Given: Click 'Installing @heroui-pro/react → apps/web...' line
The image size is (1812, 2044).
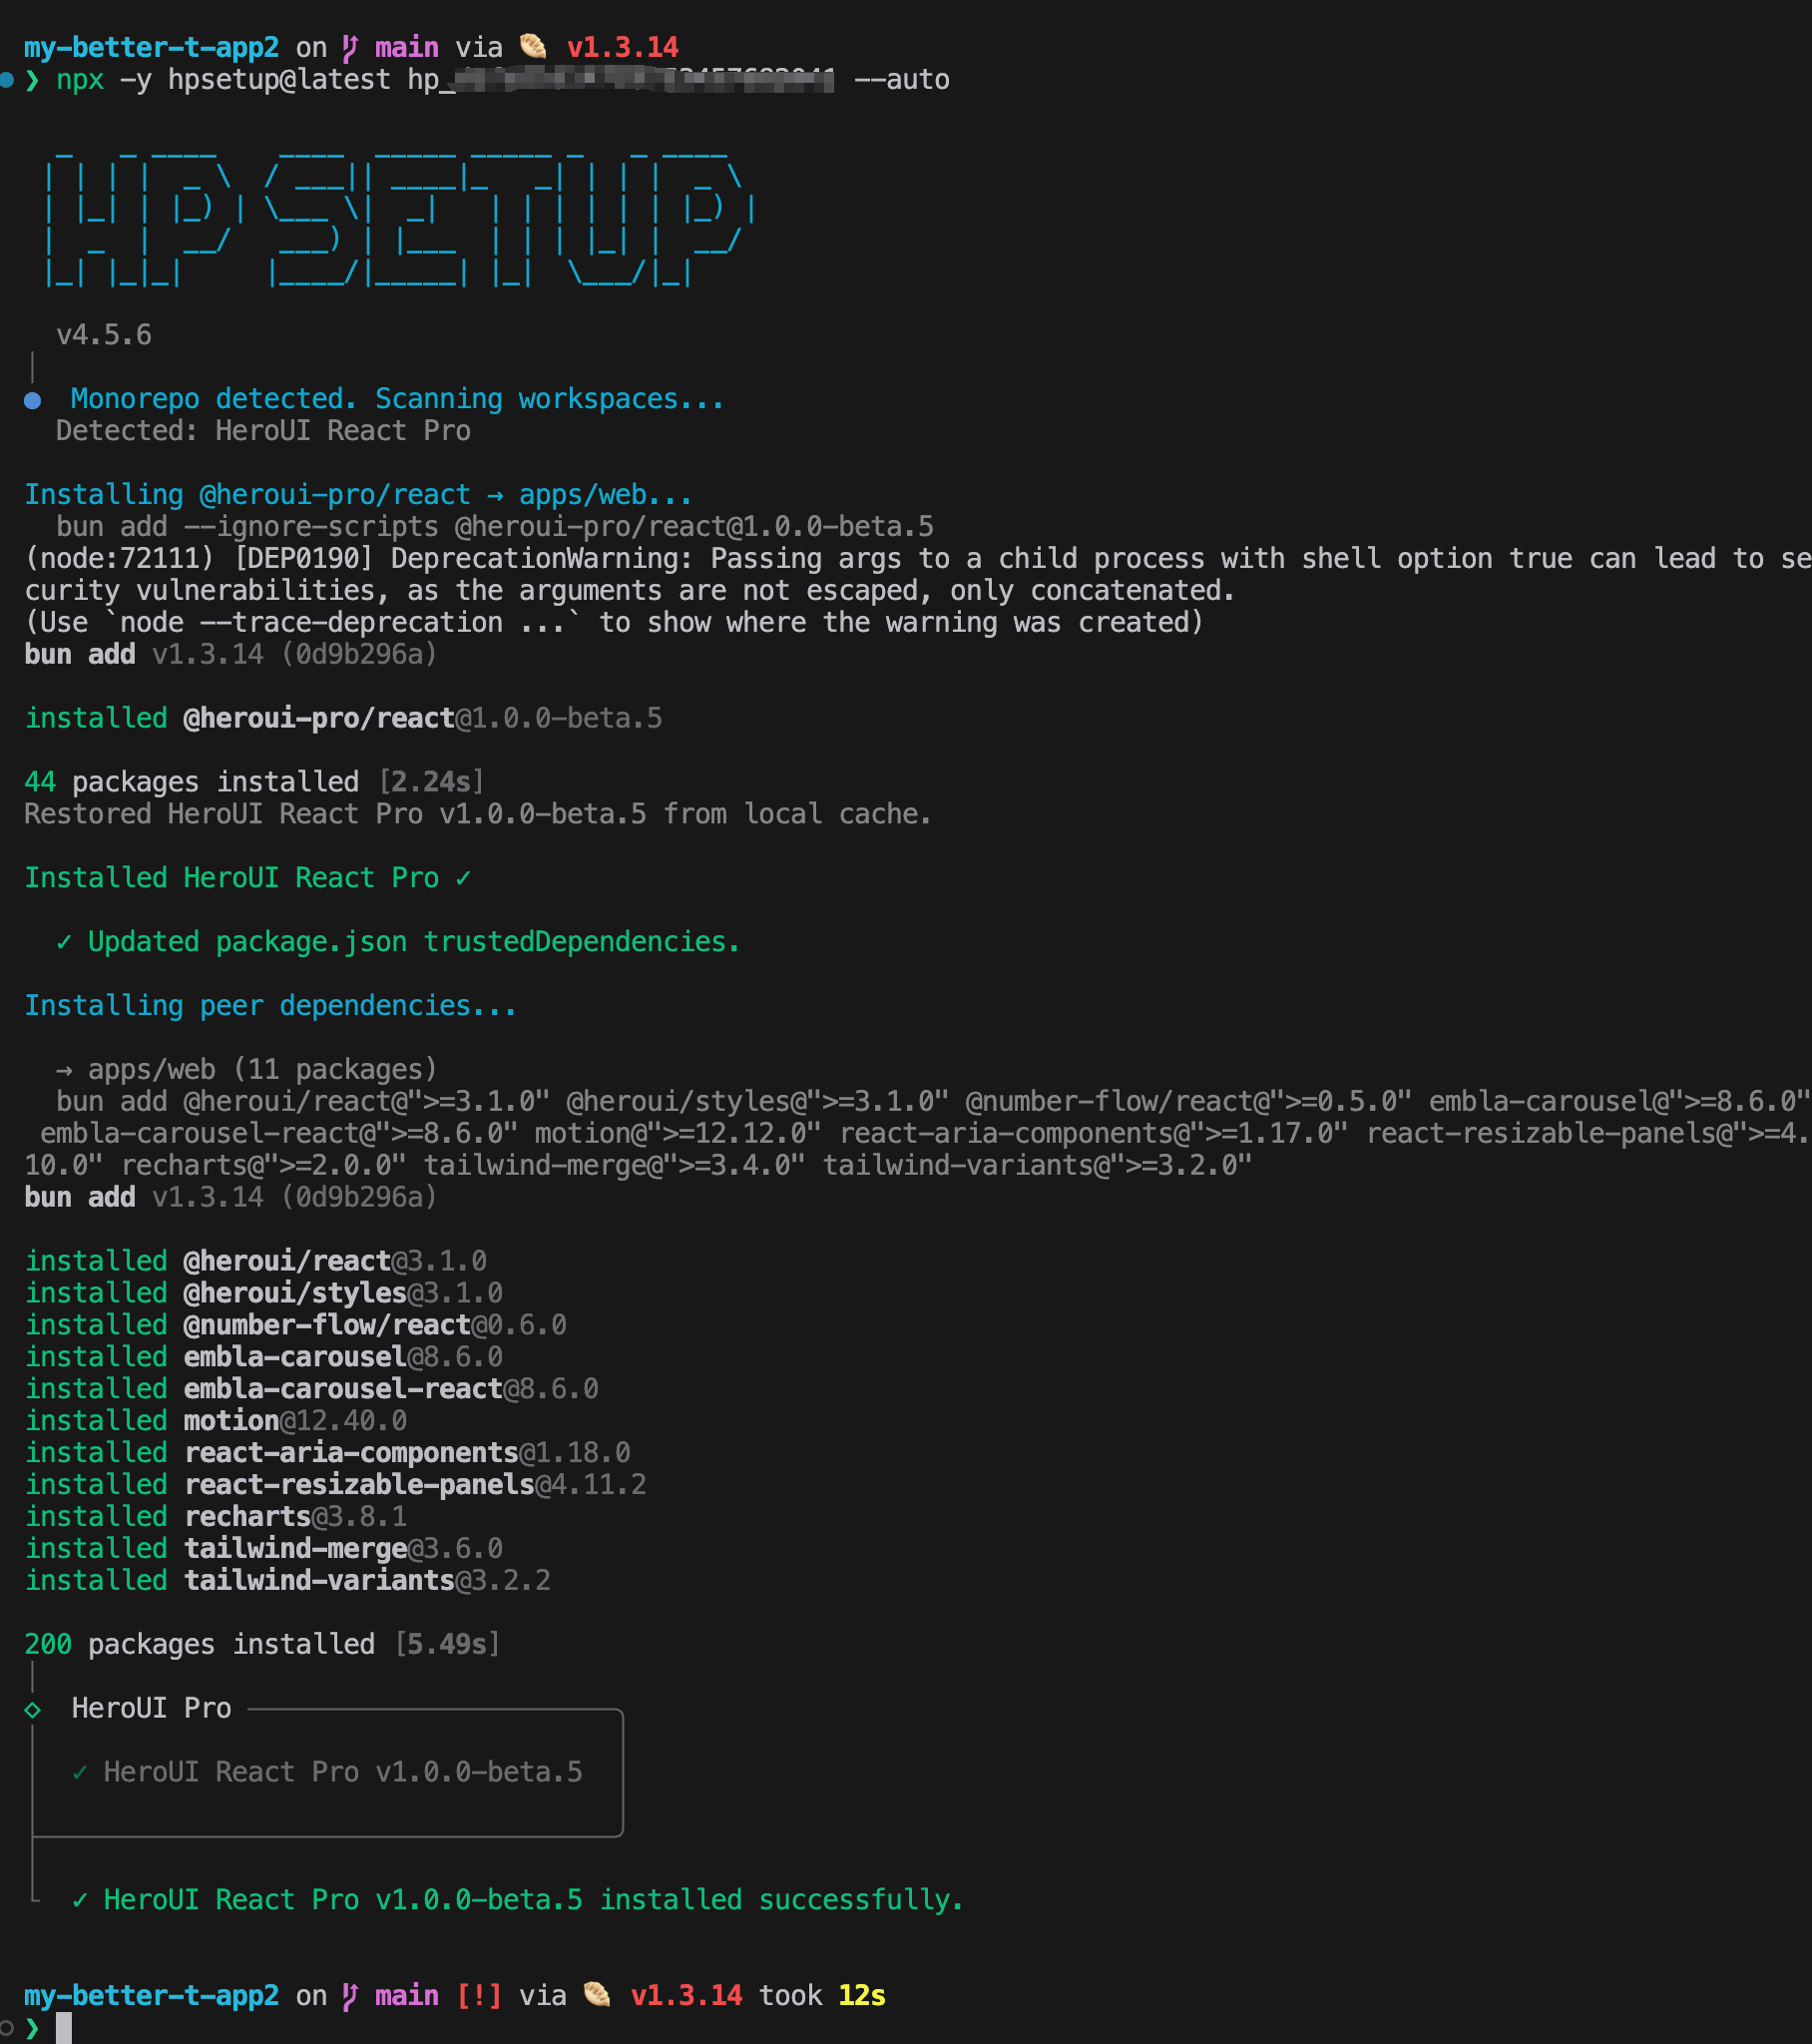Looking at the screenshot, I should click(x=358, y=495).
